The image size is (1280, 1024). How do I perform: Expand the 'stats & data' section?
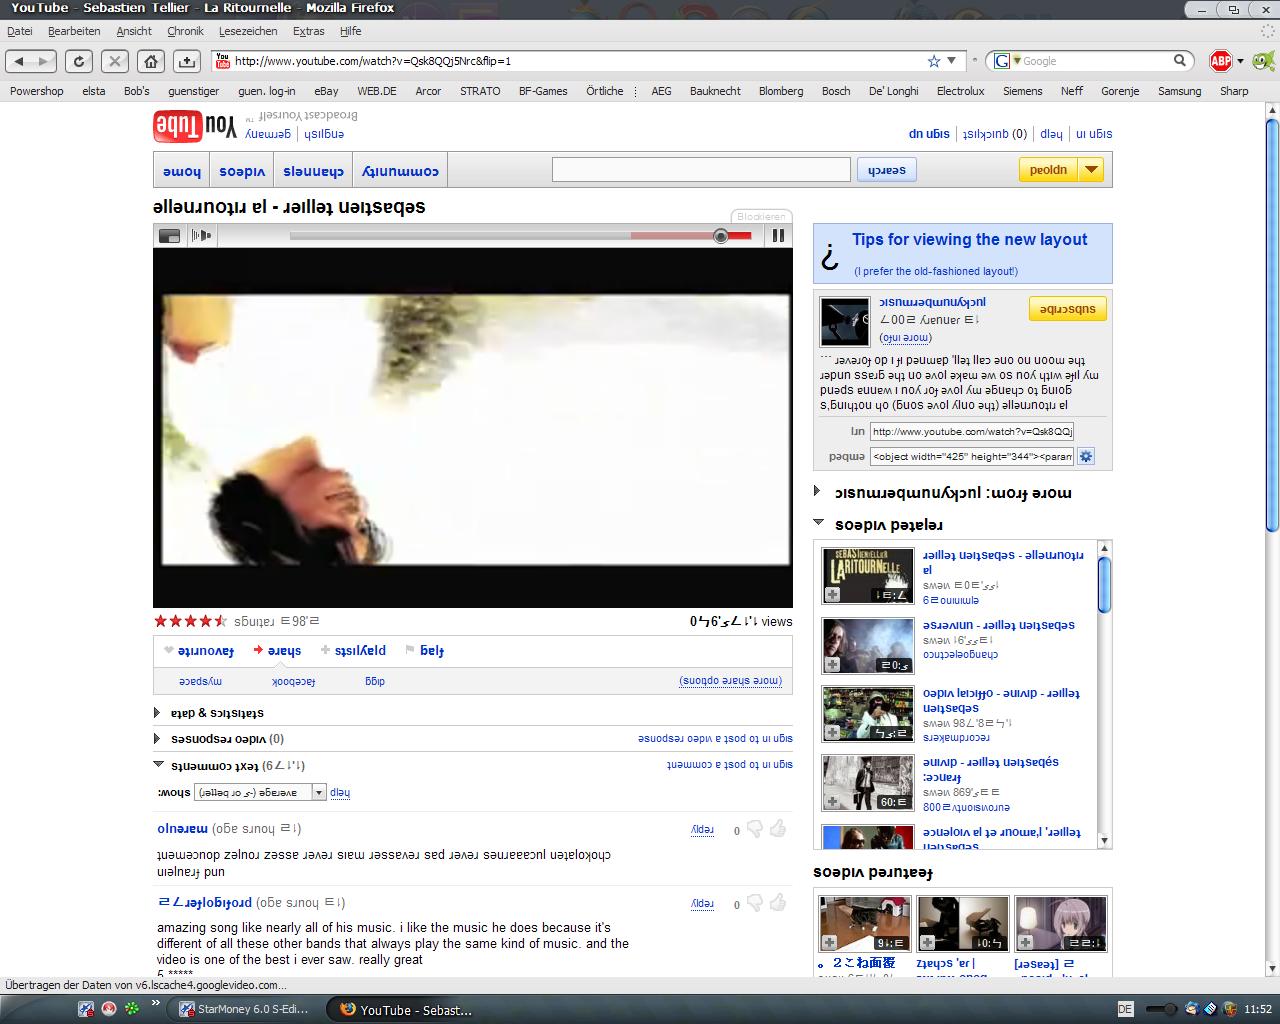(157, 713)
